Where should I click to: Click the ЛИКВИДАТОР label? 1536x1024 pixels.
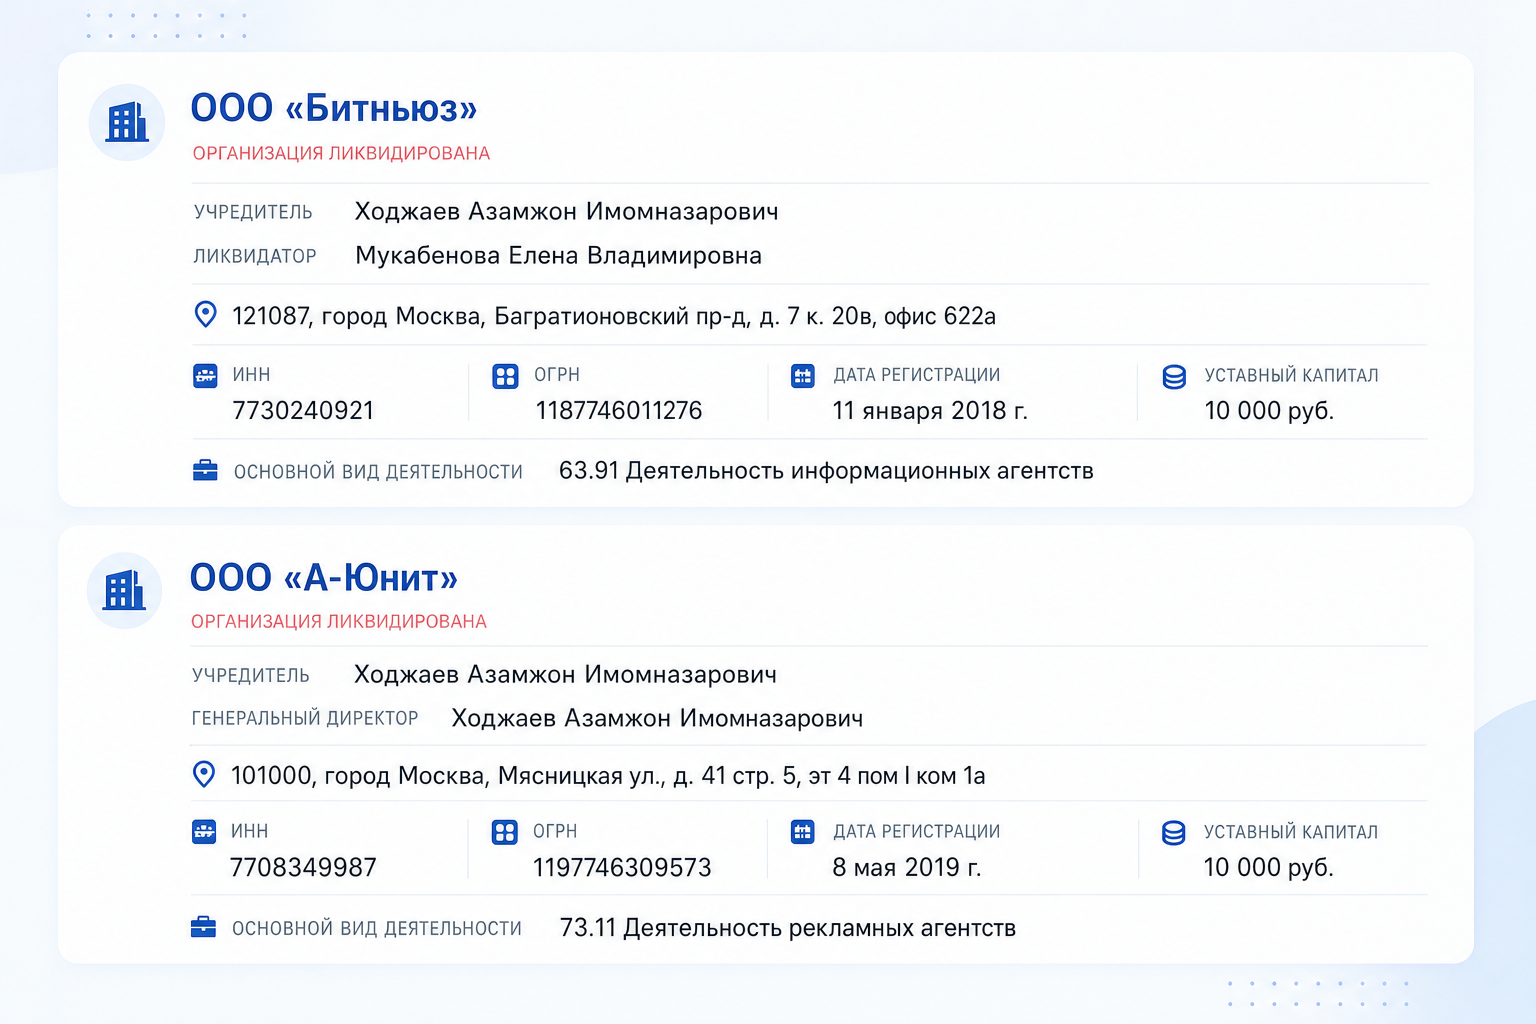tap(255, 257)
